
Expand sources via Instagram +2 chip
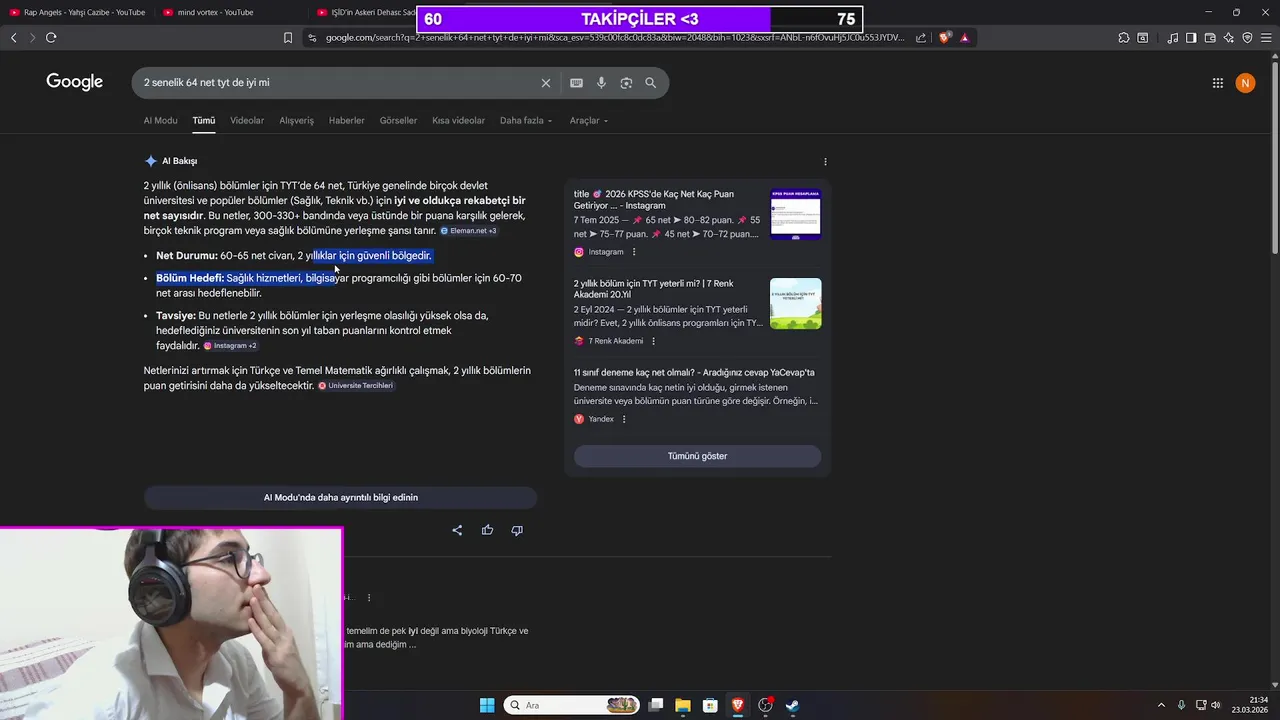tap(230, 346)
